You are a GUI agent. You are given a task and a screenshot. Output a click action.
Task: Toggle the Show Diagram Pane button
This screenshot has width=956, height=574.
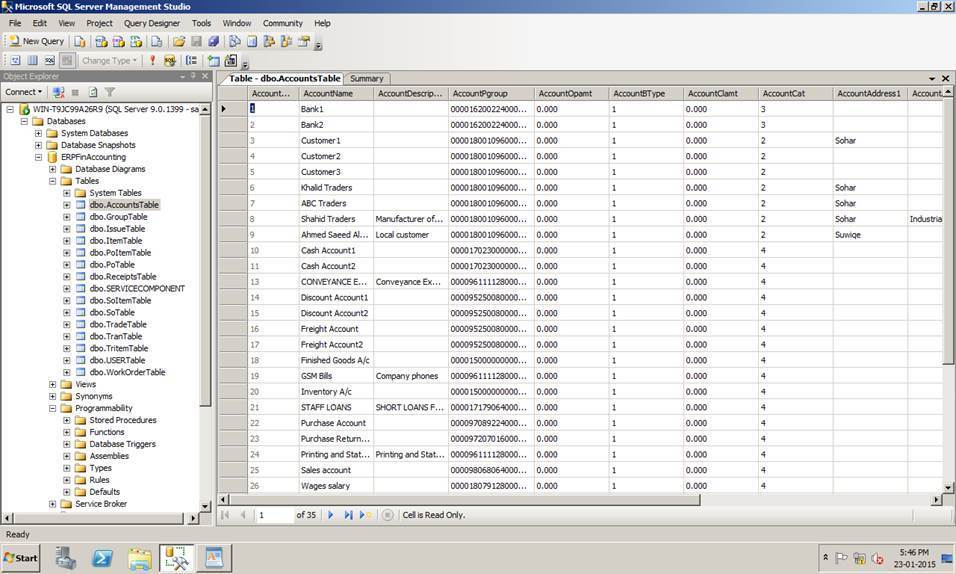point(16,60)
